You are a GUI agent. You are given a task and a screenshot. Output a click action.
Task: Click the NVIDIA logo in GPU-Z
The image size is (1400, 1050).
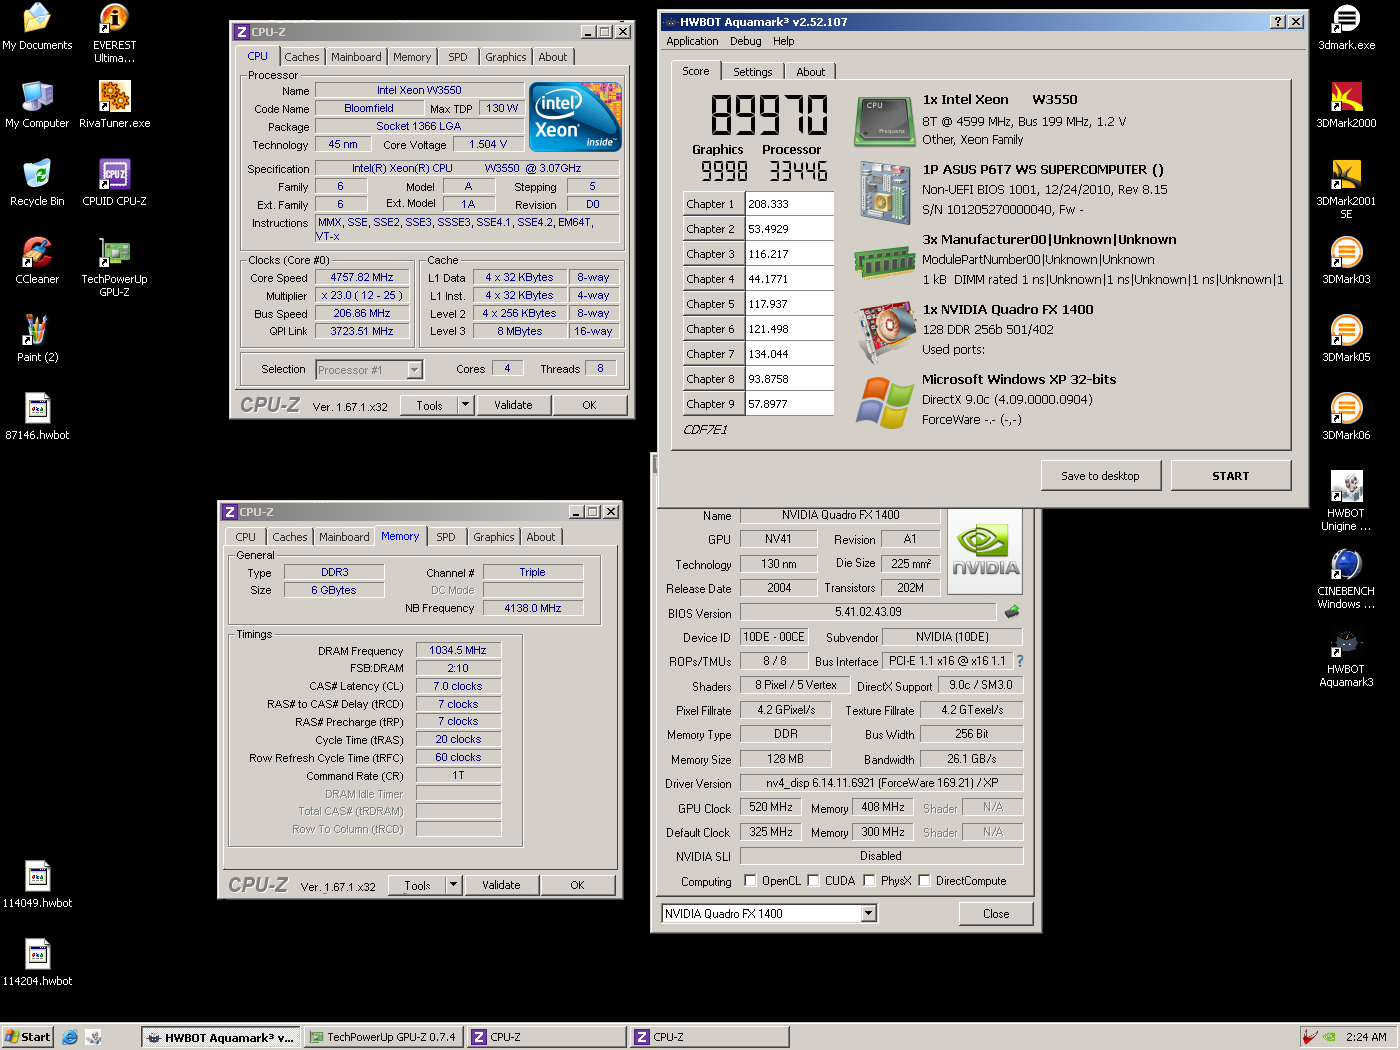click(985, 552)
